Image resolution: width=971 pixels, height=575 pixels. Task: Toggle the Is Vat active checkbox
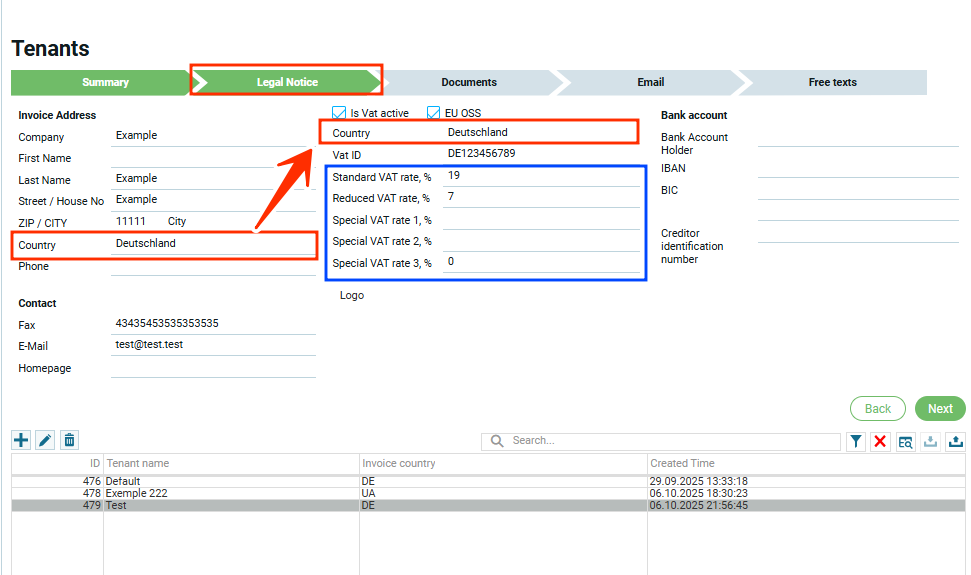click(339, 113)
